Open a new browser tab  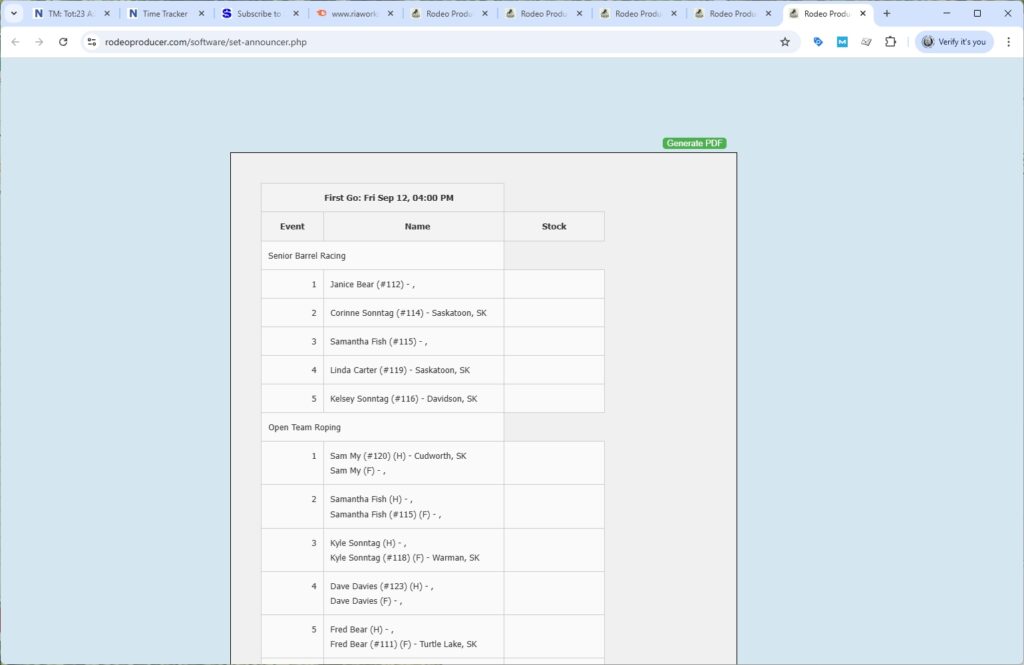coord(886,14)
